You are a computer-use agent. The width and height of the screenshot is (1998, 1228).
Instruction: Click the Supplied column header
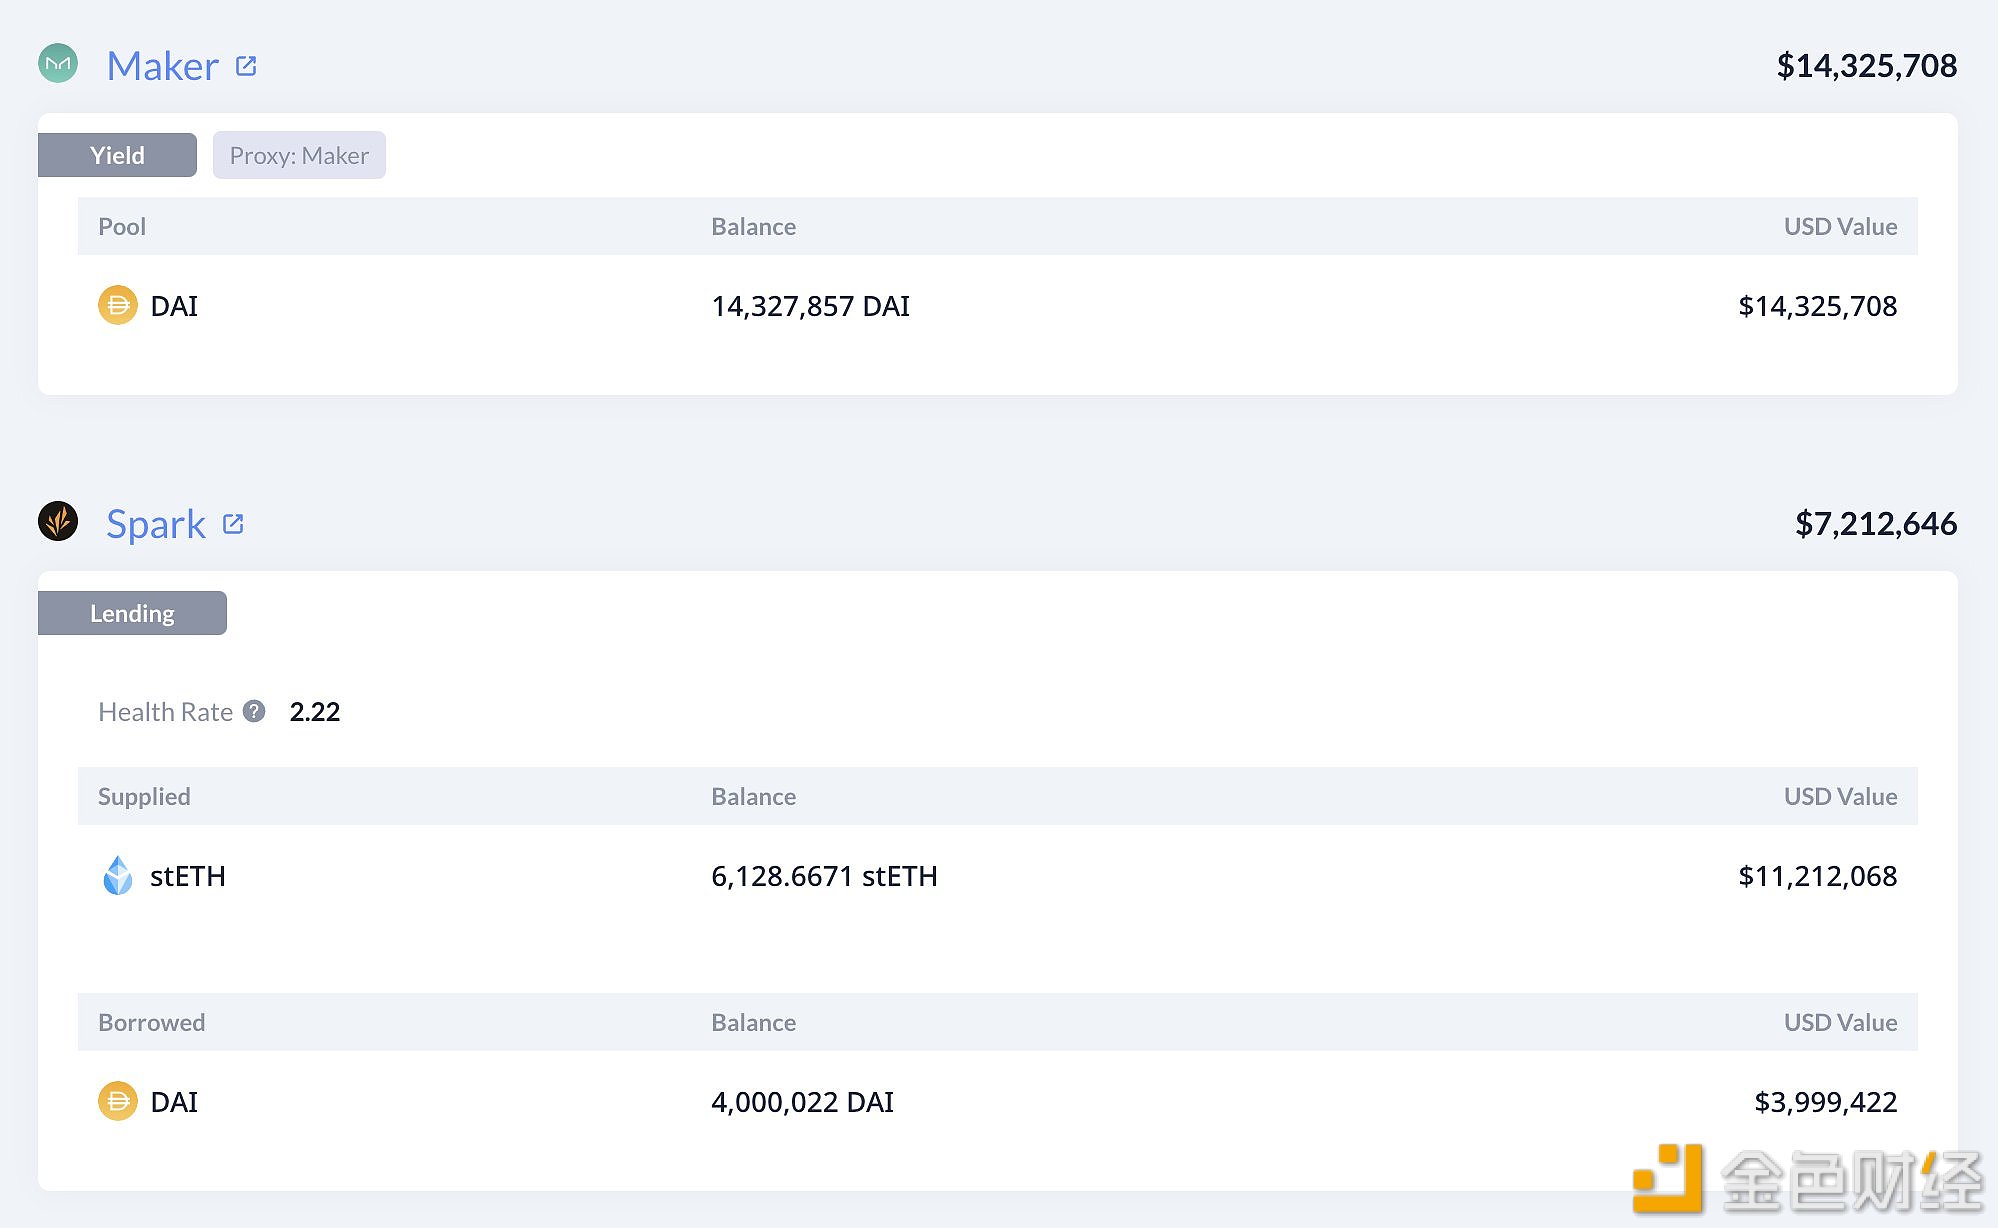click(144, 796)
